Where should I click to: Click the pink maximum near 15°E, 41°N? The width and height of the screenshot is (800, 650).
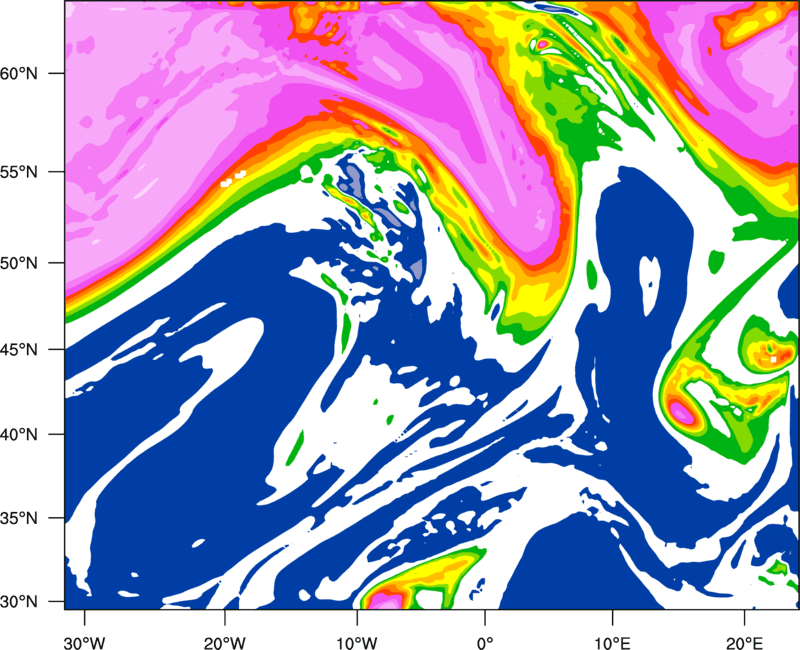coord(681,410)
